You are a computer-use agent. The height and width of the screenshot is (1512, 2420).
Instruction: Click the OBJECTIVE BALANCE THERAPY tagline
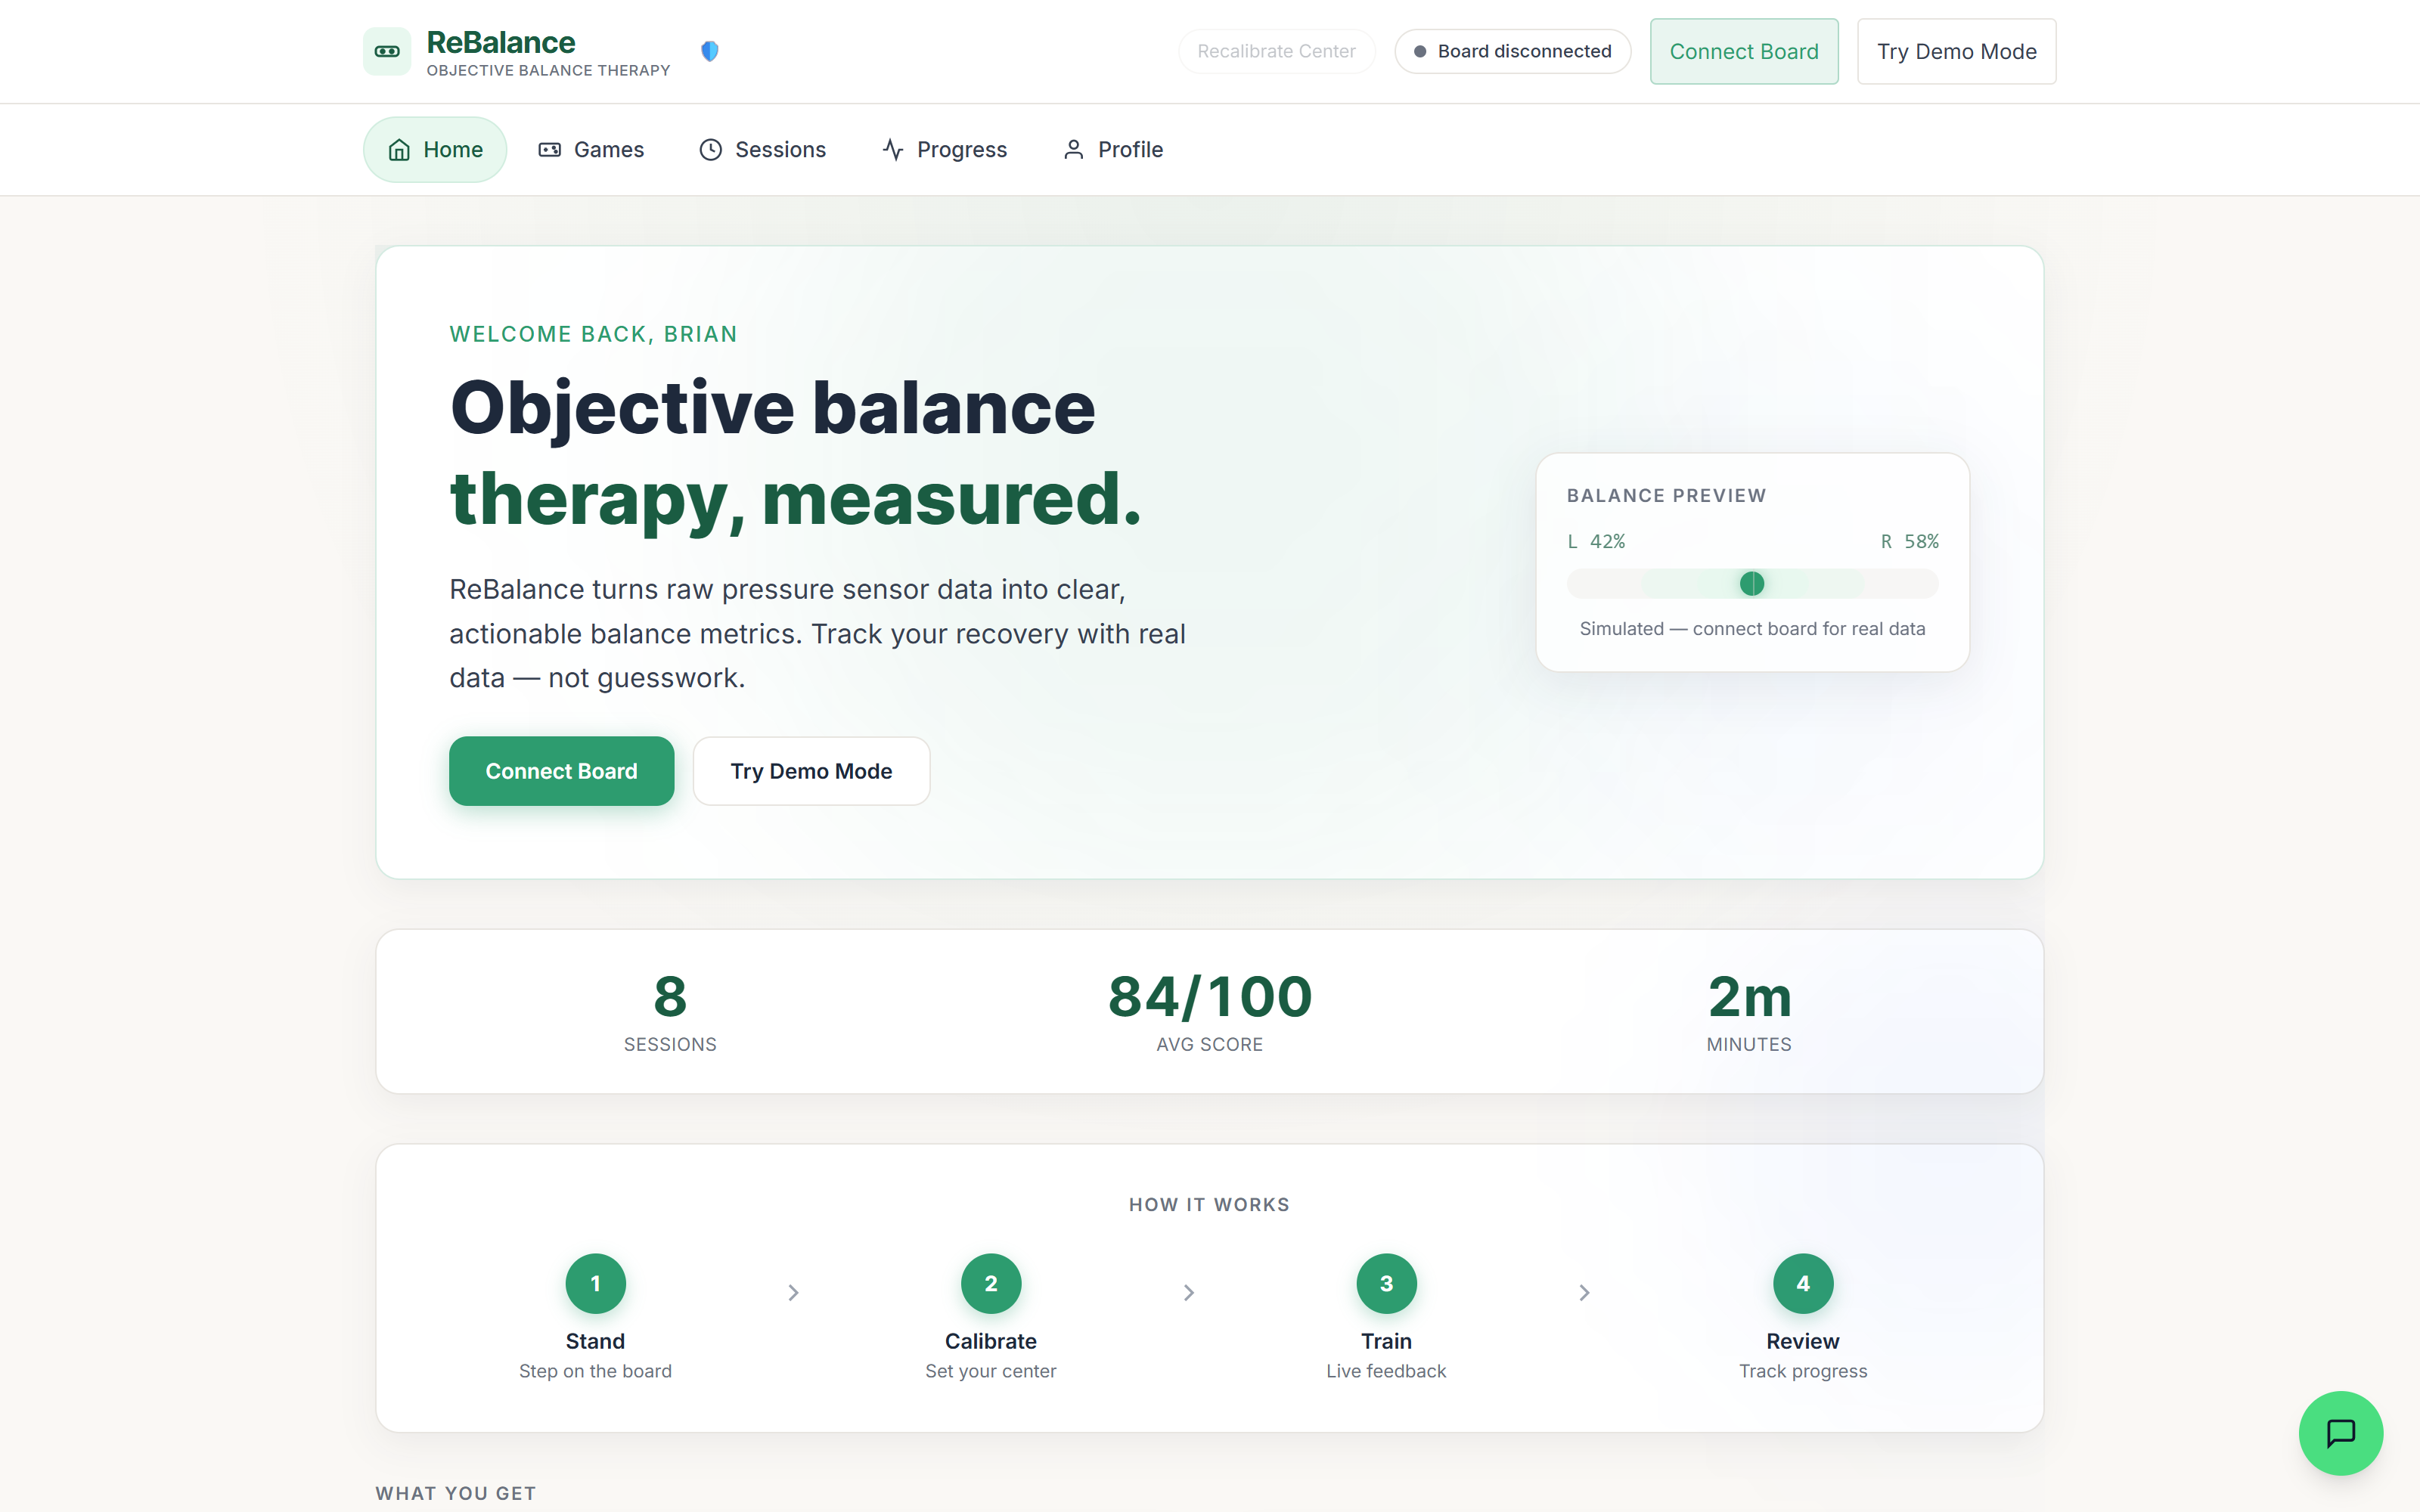548,70
